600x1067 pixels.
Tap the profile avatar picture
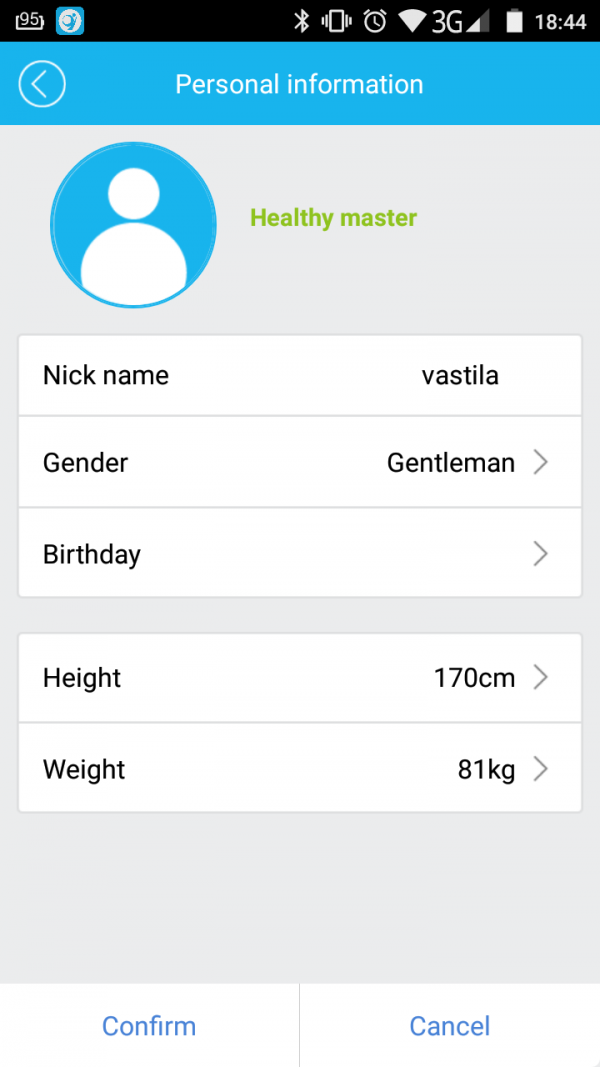pyautogui.click(x=133, y=224)
